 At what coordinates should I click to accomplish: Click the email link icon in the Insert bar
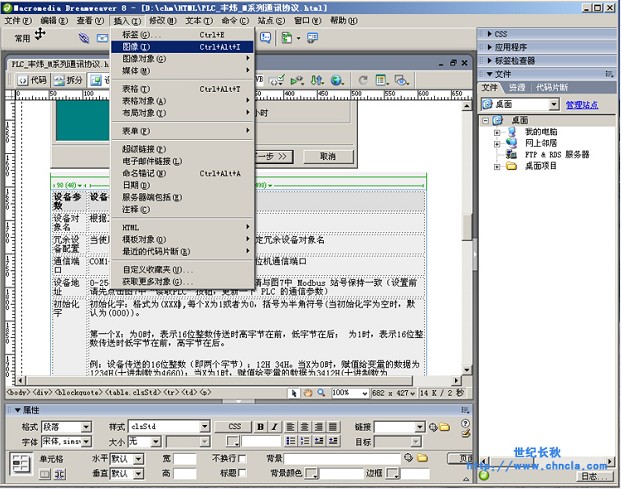tap(103, 38)
